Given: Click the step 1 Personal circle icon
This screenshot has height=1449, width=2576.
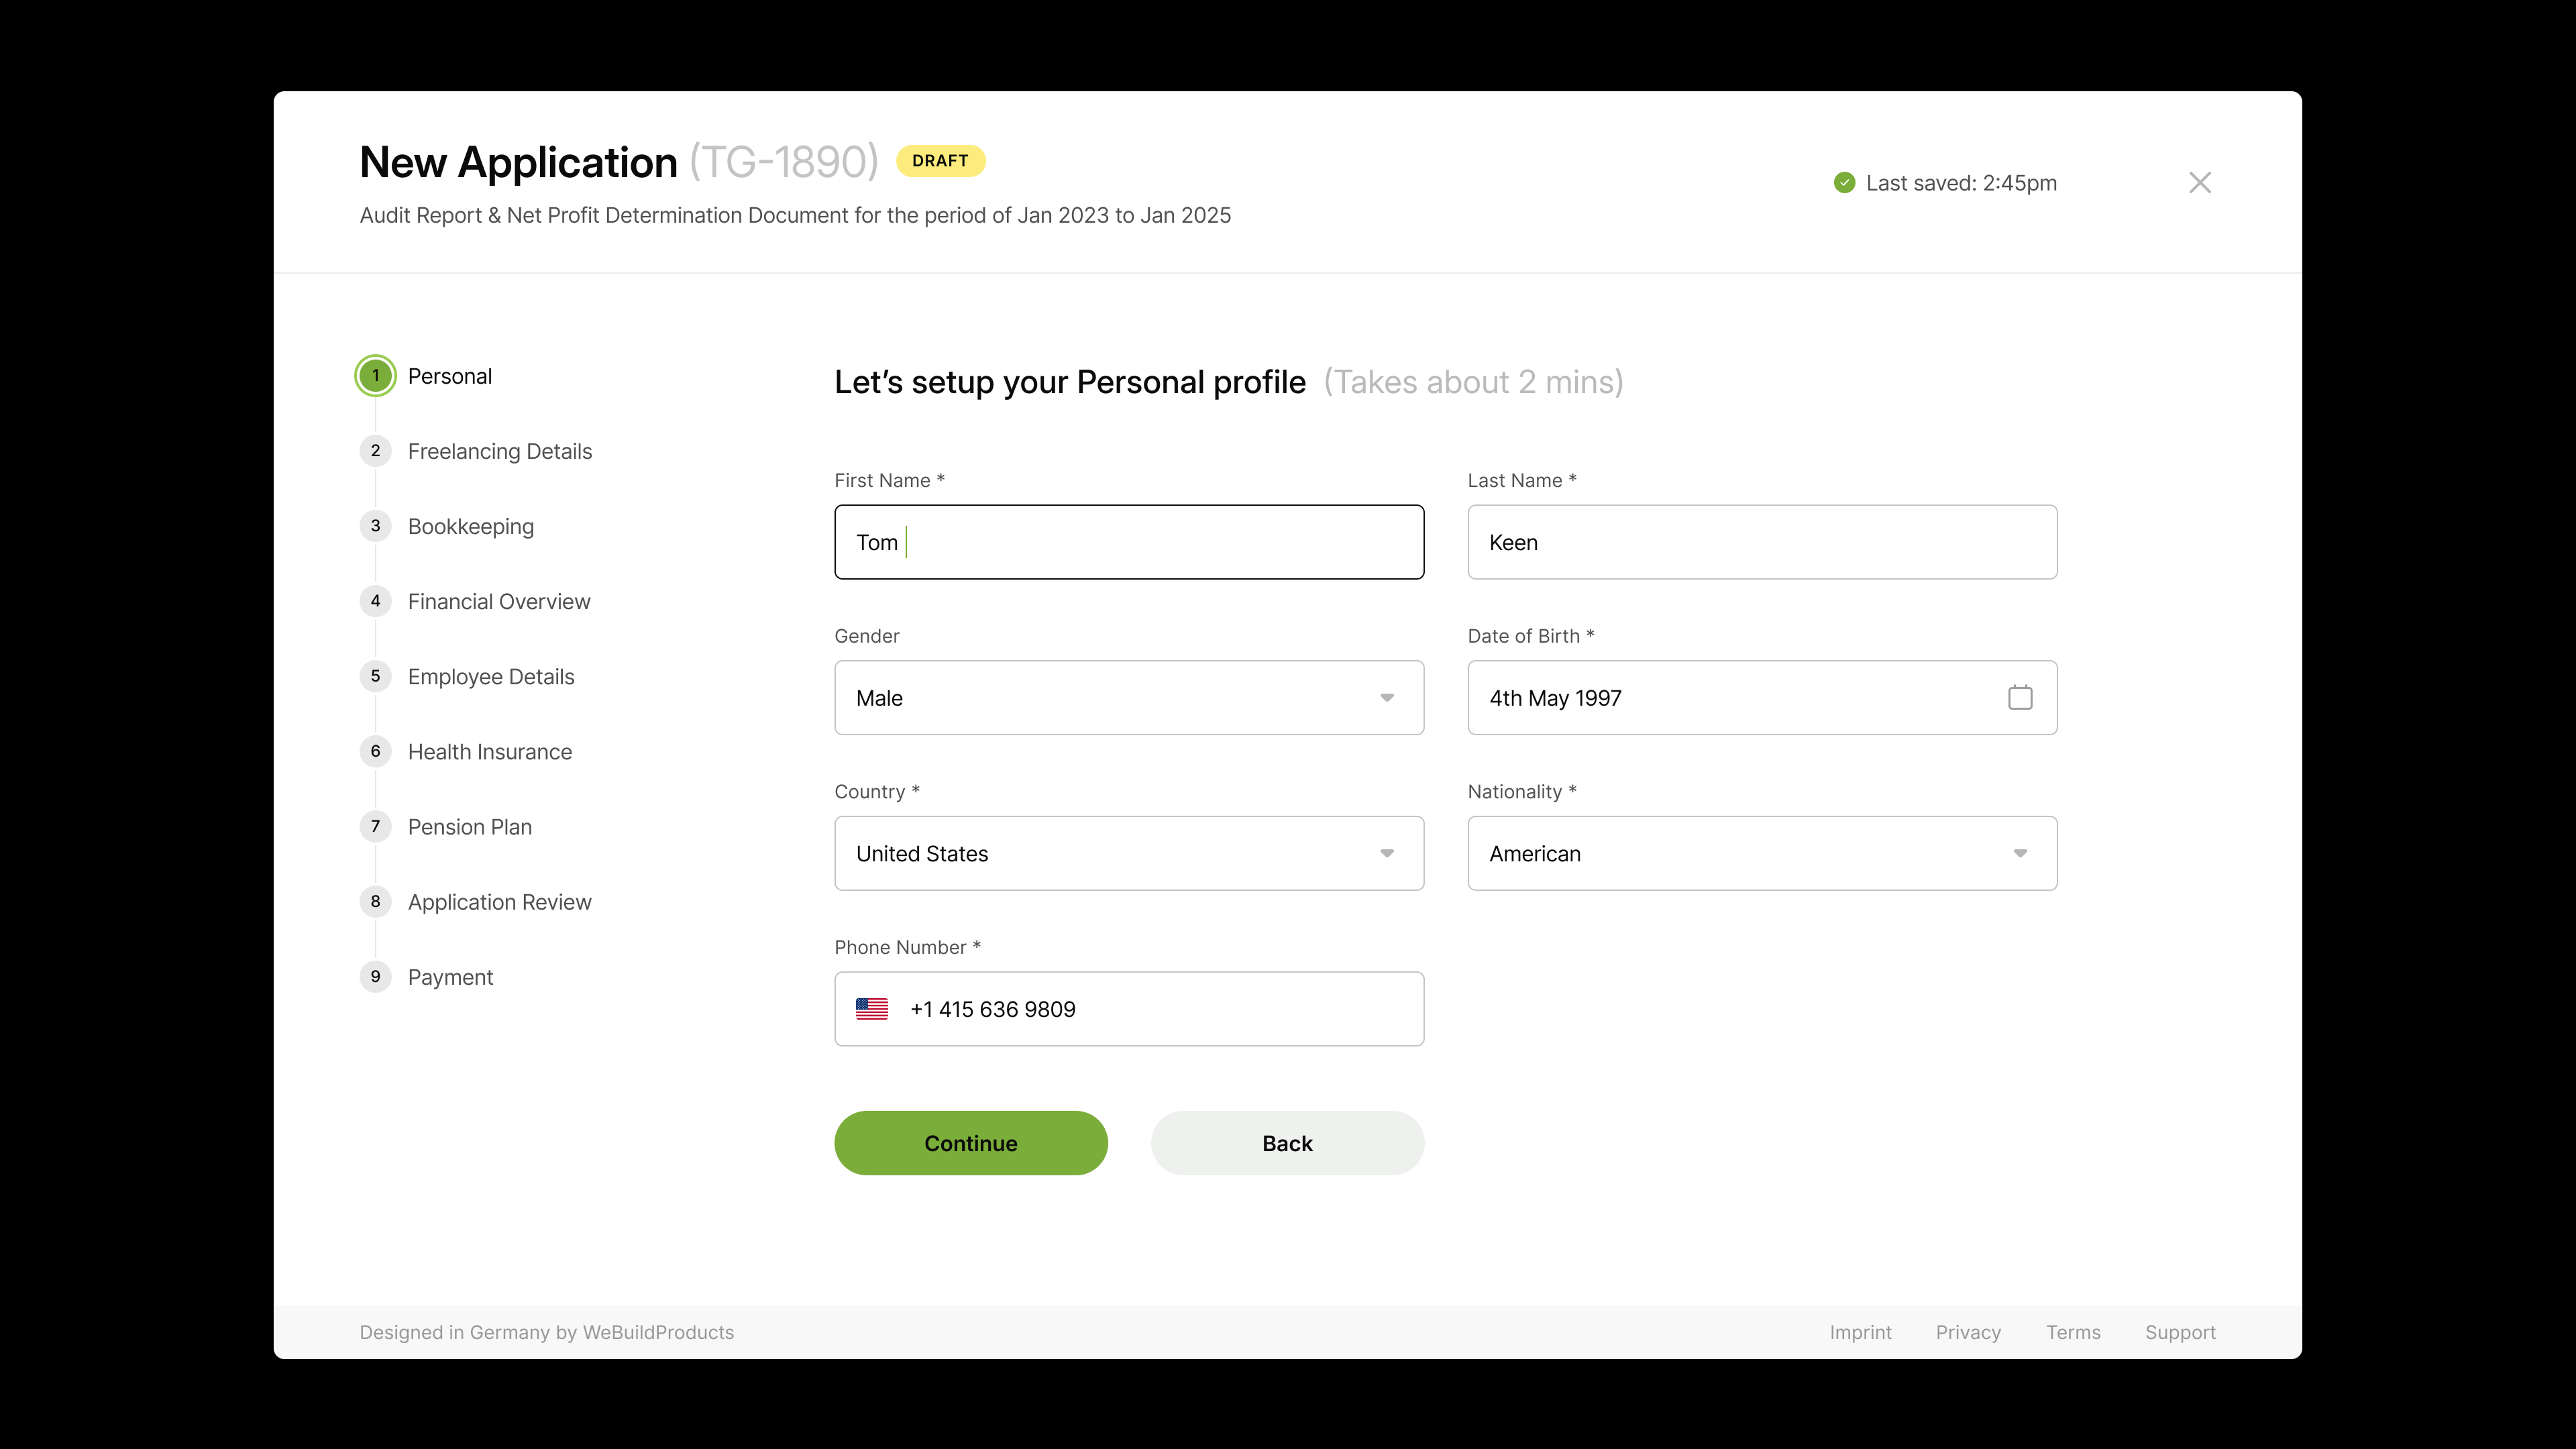Looking at the screenshot, I should [376, 376].
